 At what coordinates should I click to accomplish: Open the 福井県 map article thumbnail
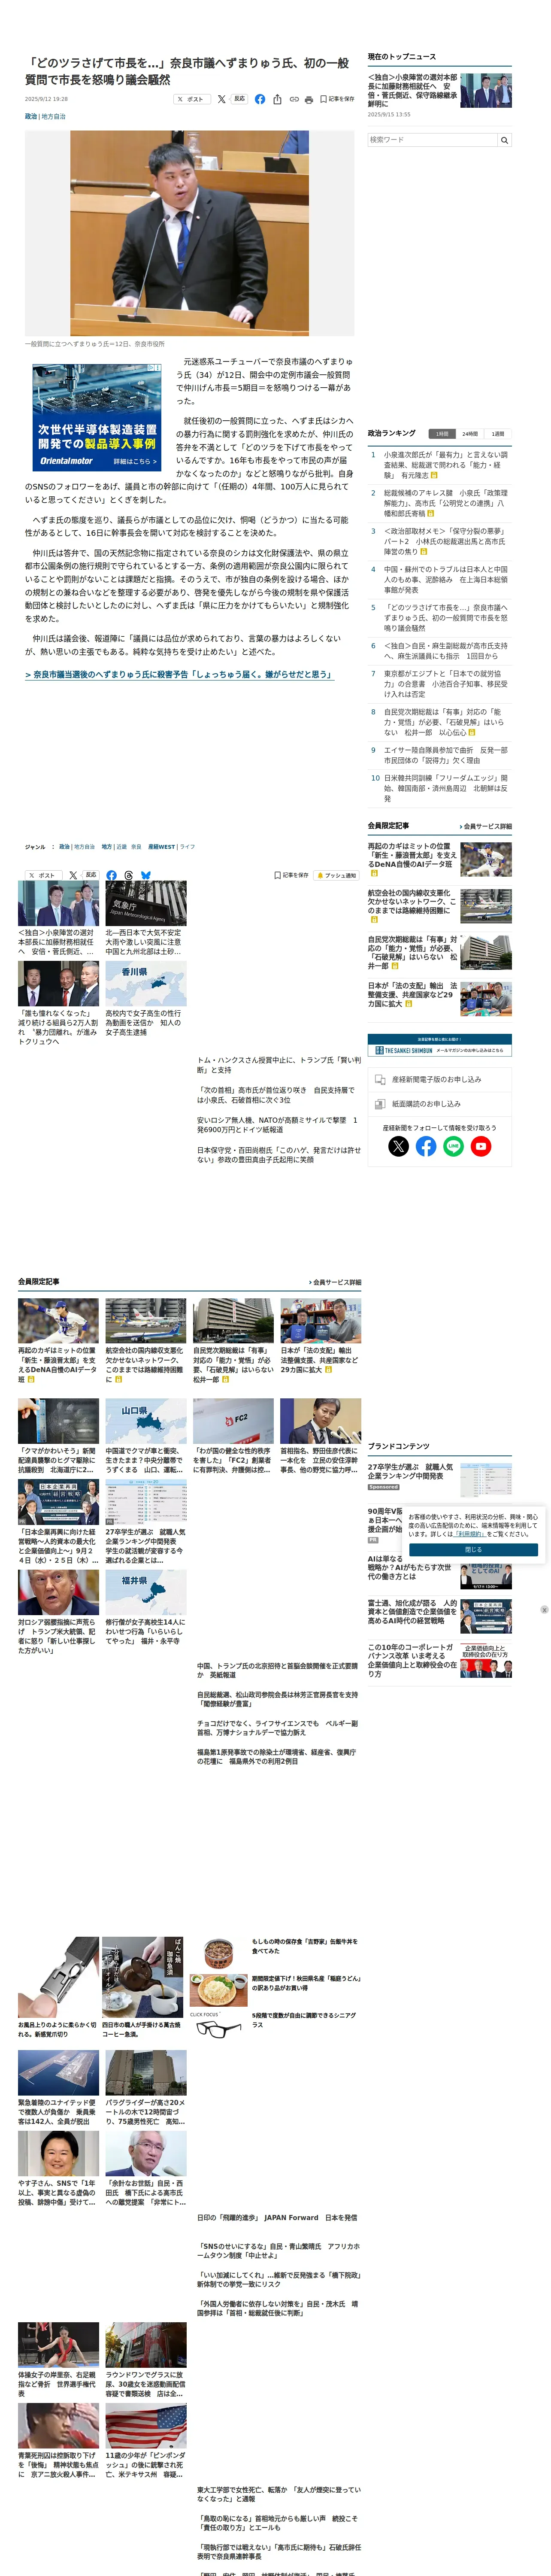[145, 1591]
